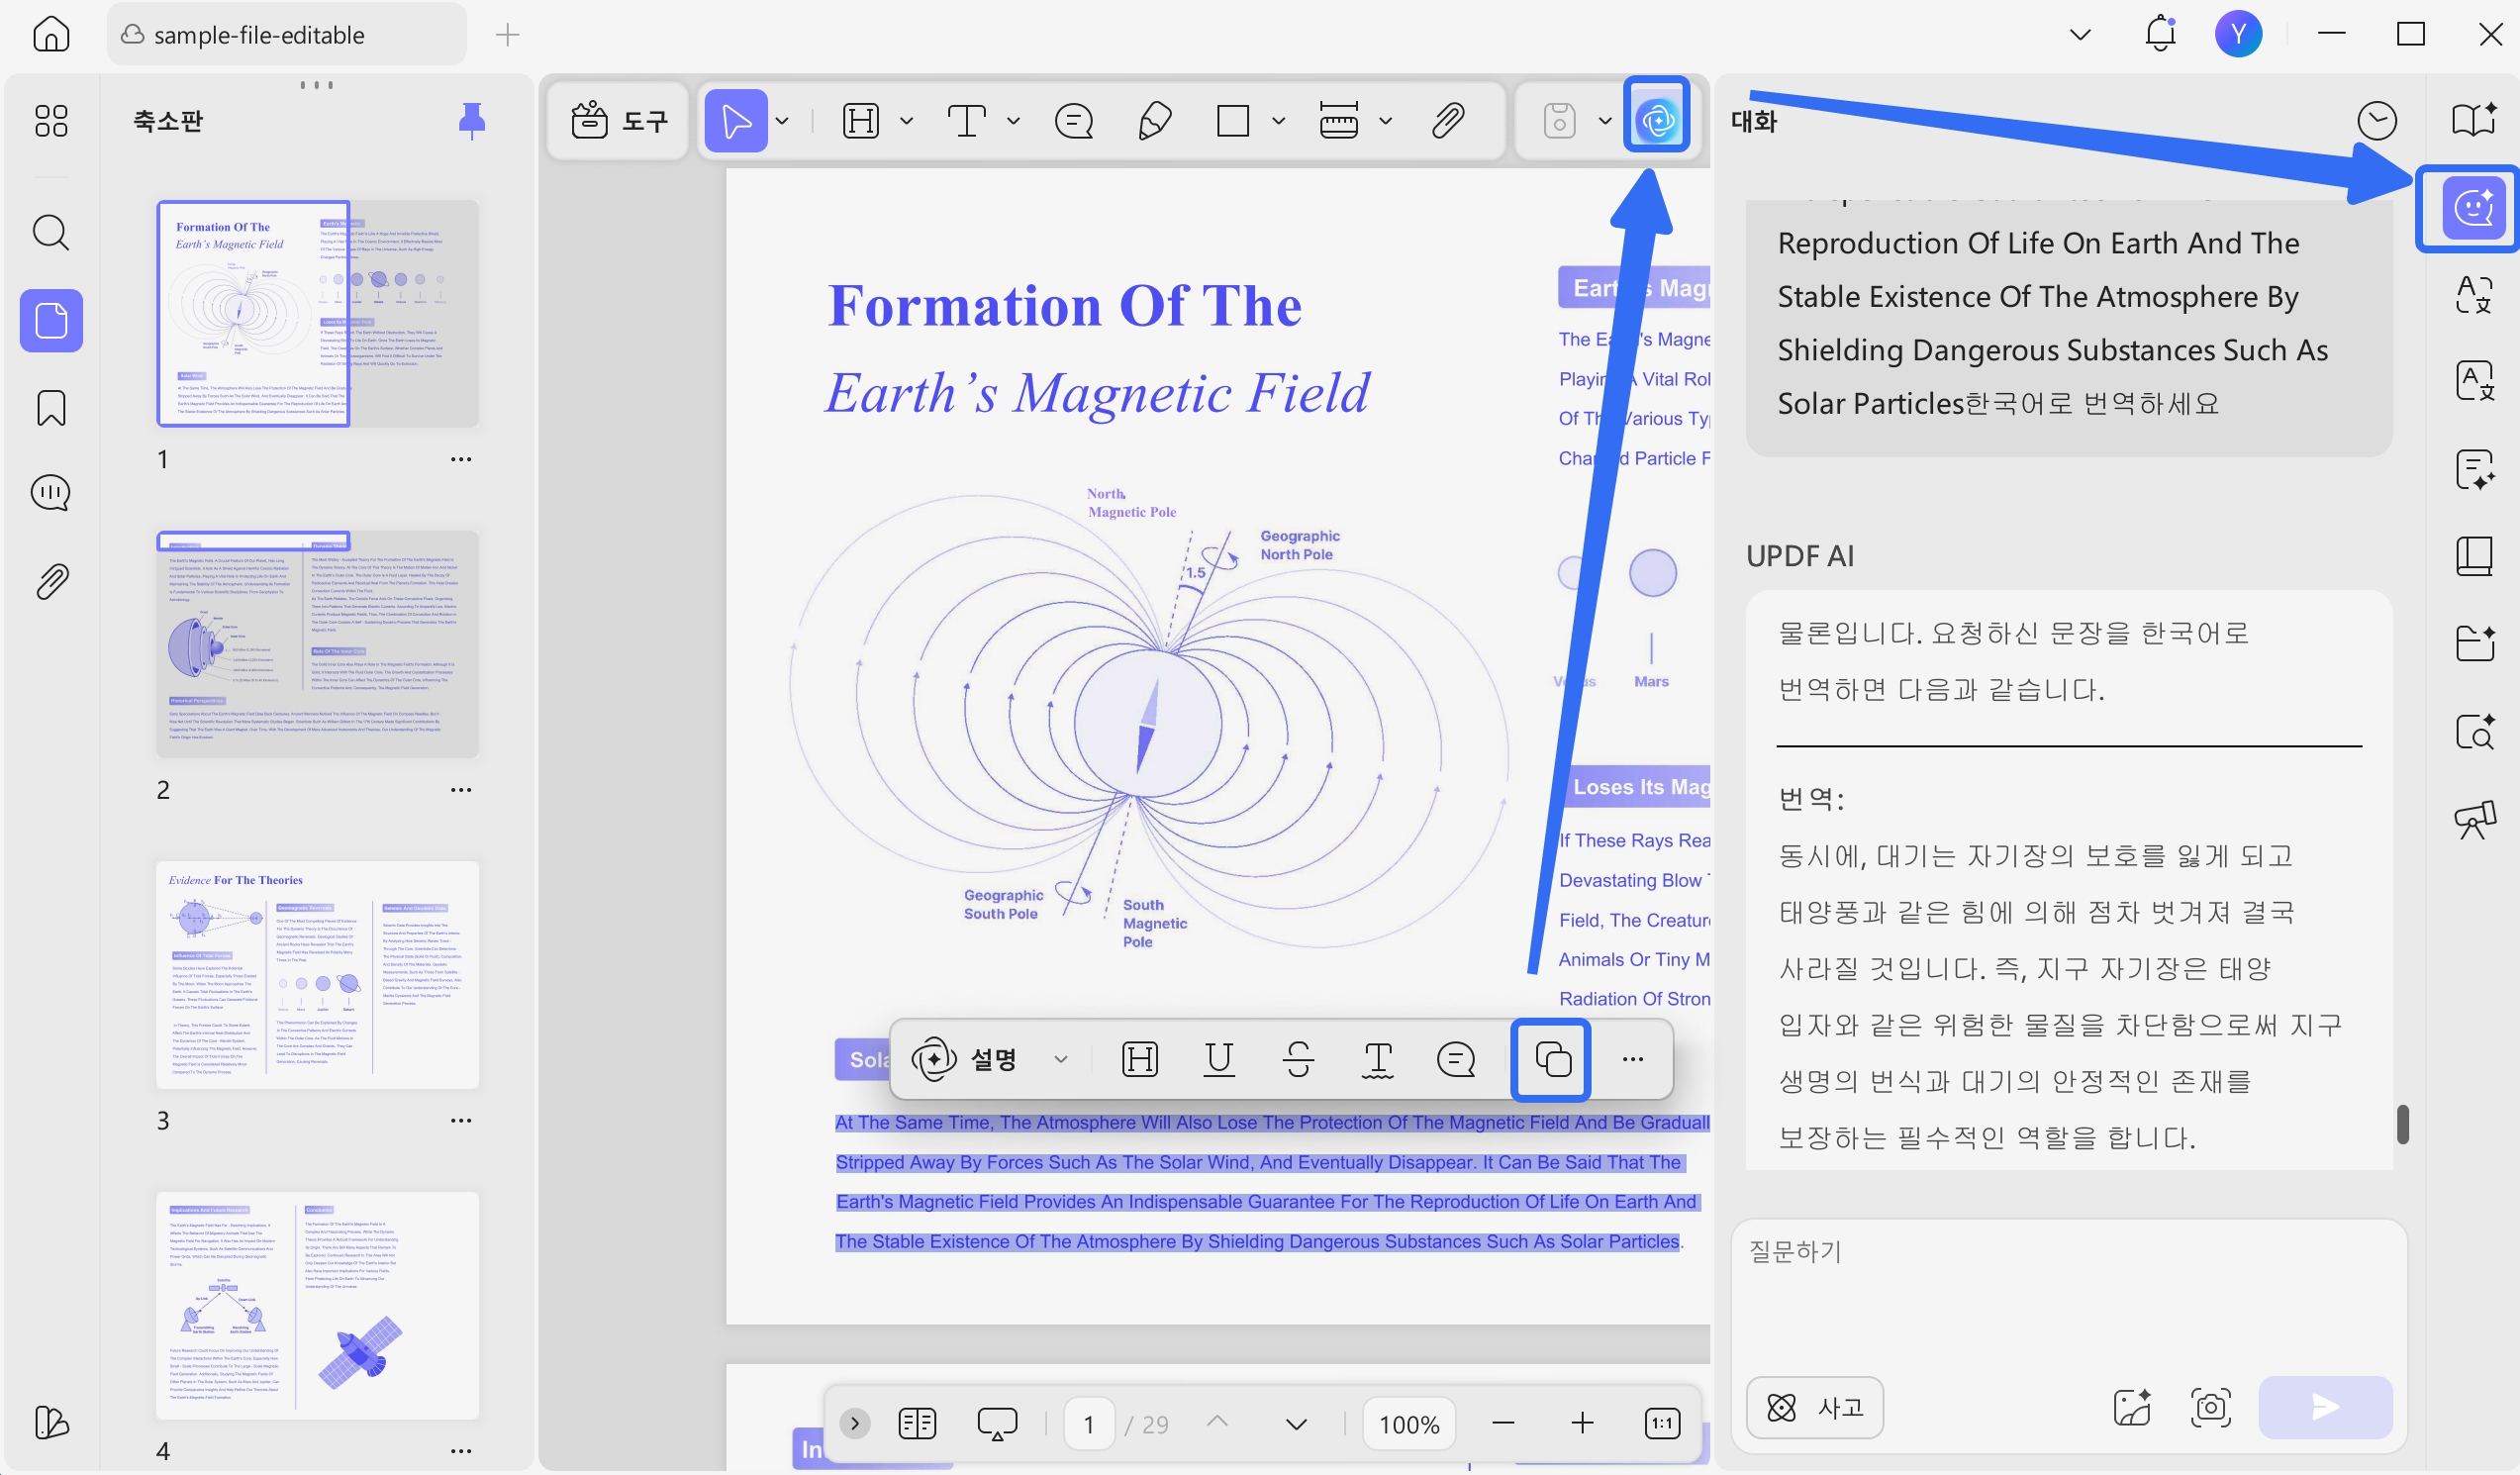Select the measurement ruler tool

coord(1339,121)
